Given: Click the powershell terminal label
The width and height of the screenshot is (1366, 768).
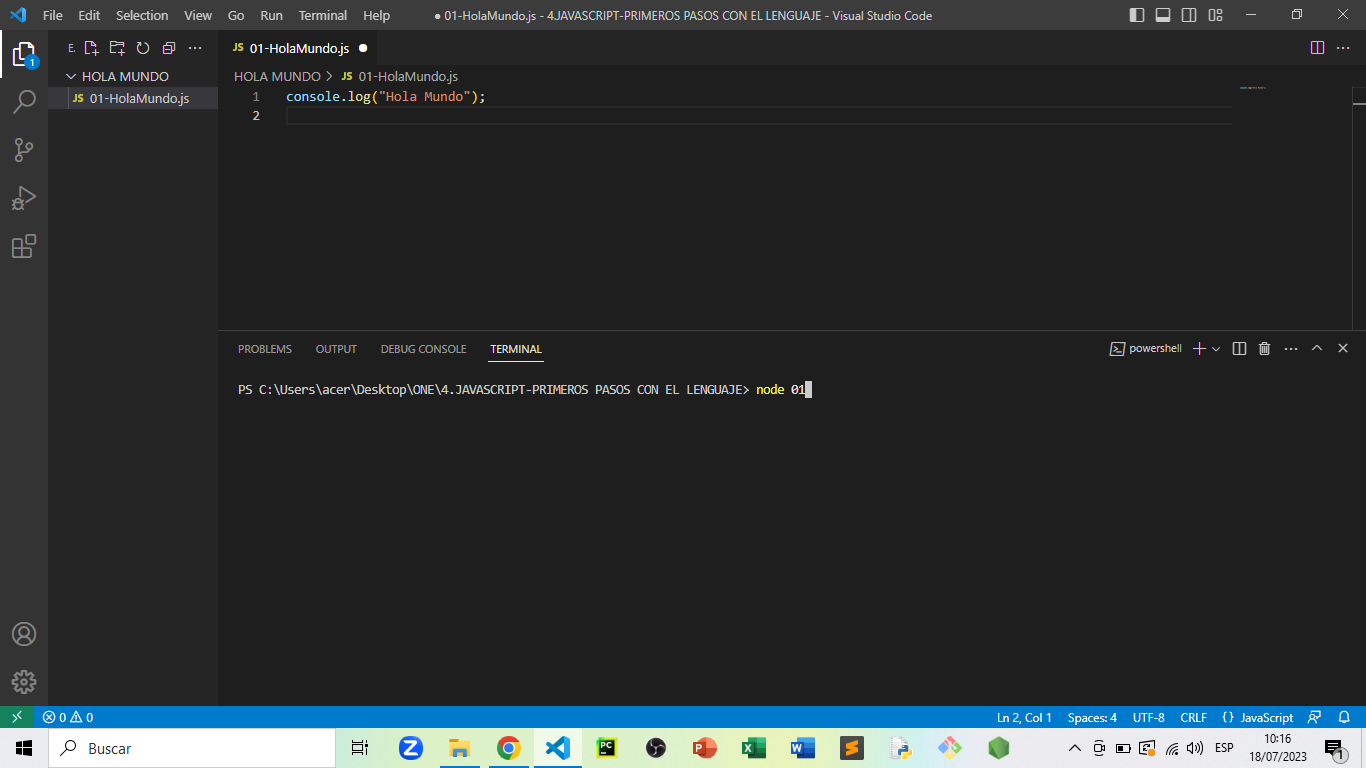Looking at the screenshot, I should click(1146, 348).
